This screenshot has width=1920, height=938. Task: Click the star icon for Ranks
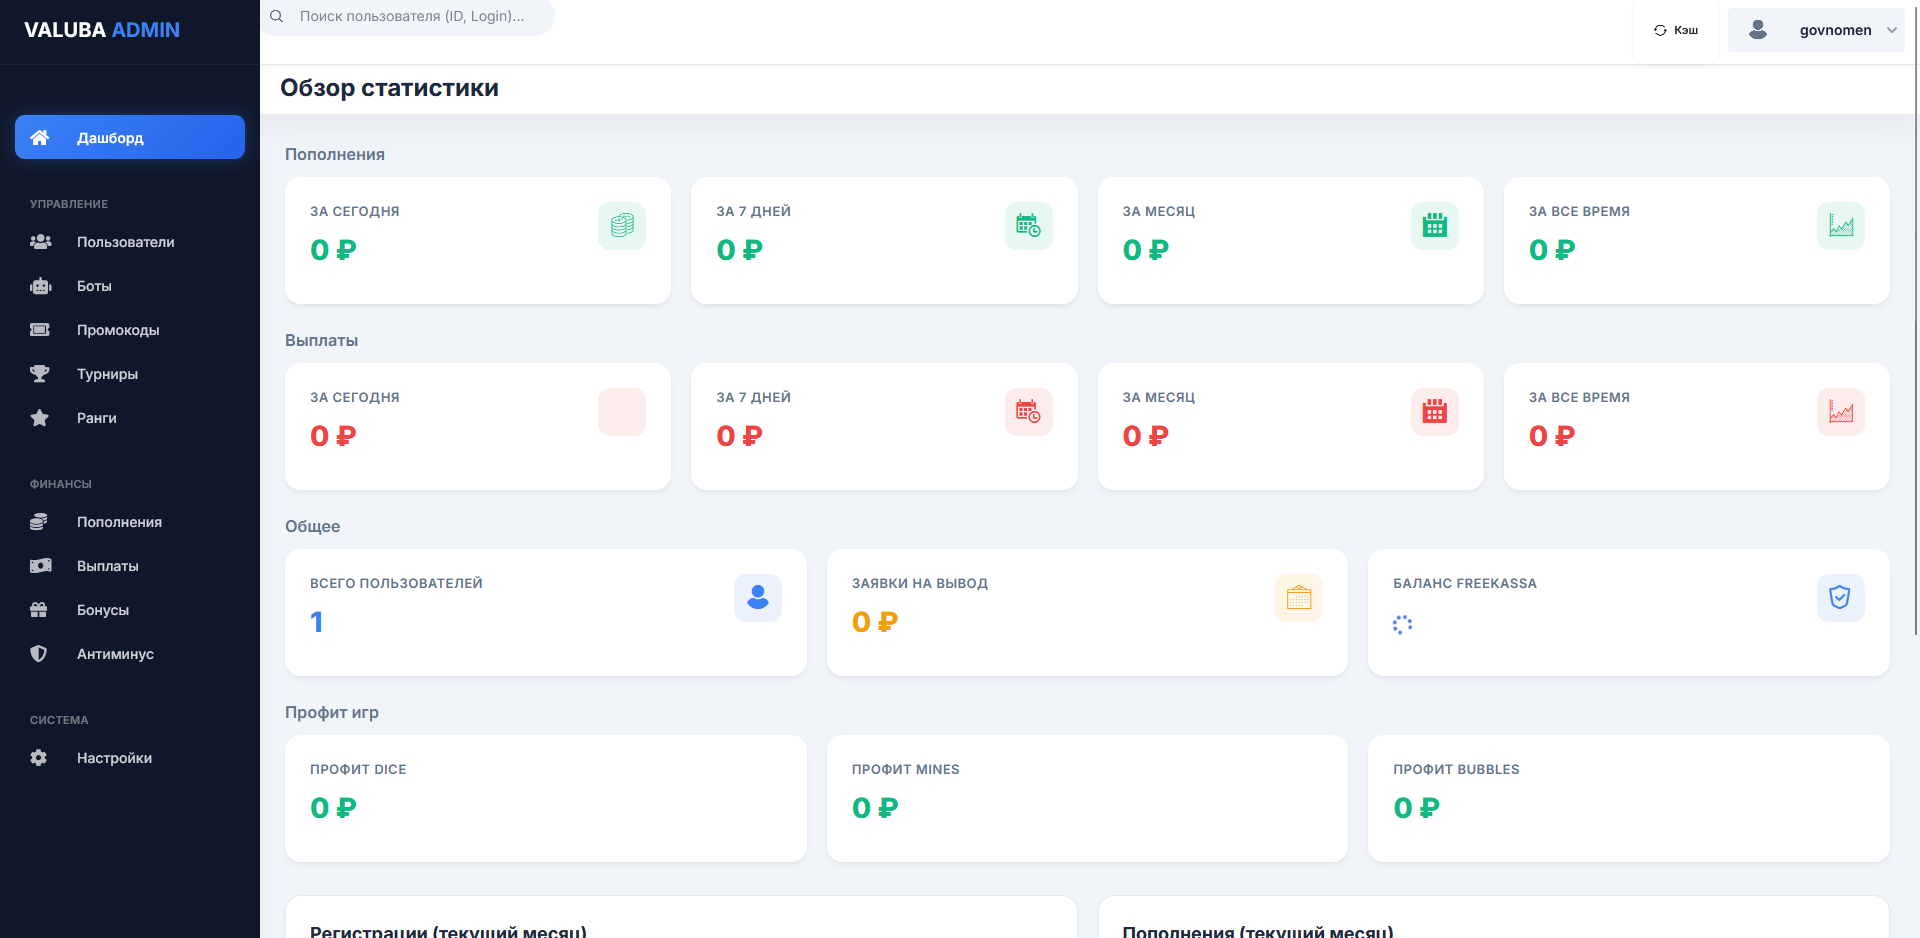pos(40,418)
